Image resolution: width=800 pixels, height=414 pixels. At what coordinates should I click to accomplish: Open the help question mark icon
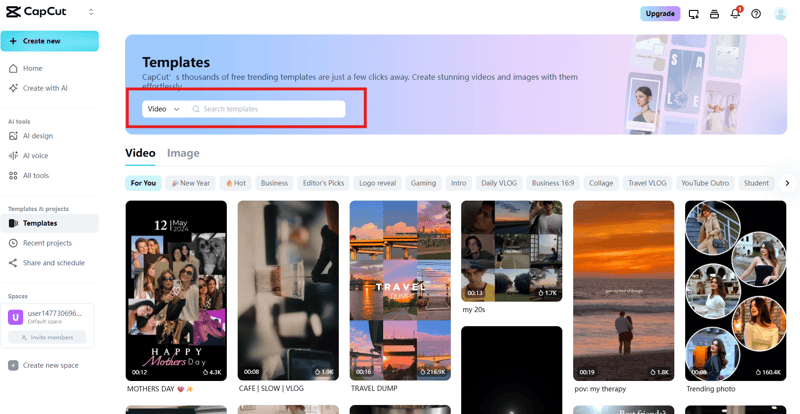click(x=756, y=14)
